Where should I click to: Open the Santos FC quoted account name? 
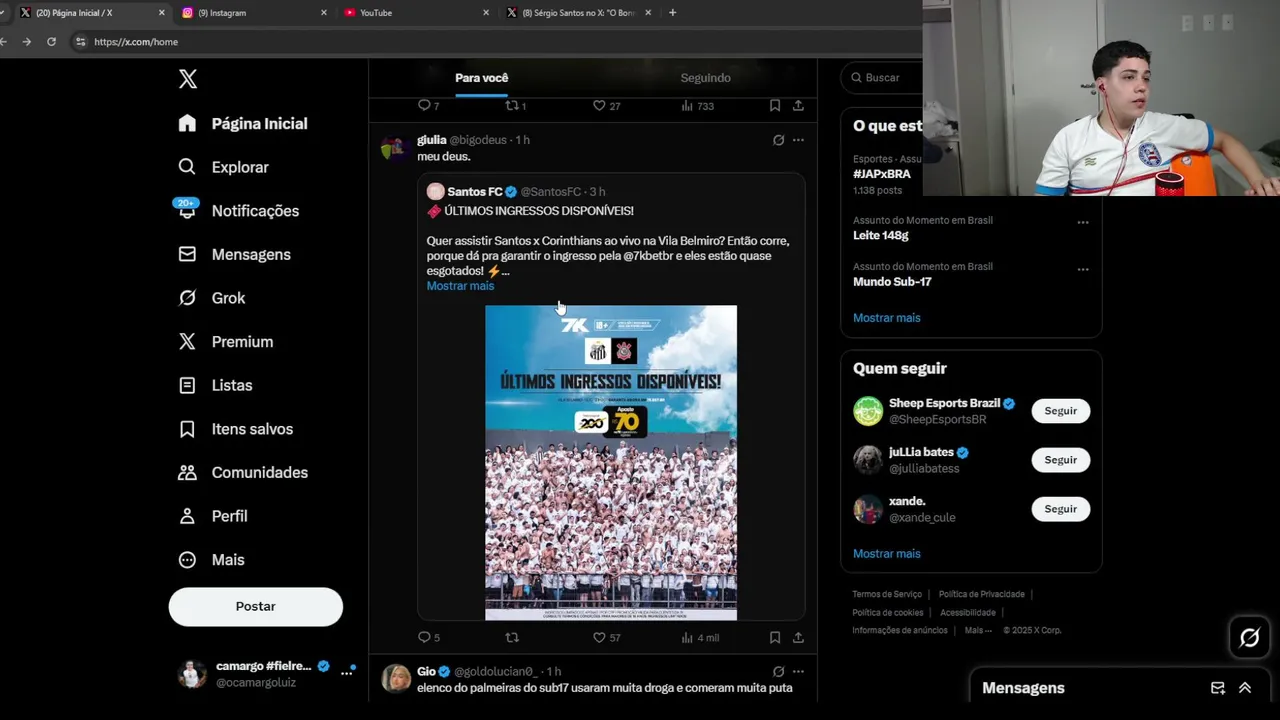474,191
